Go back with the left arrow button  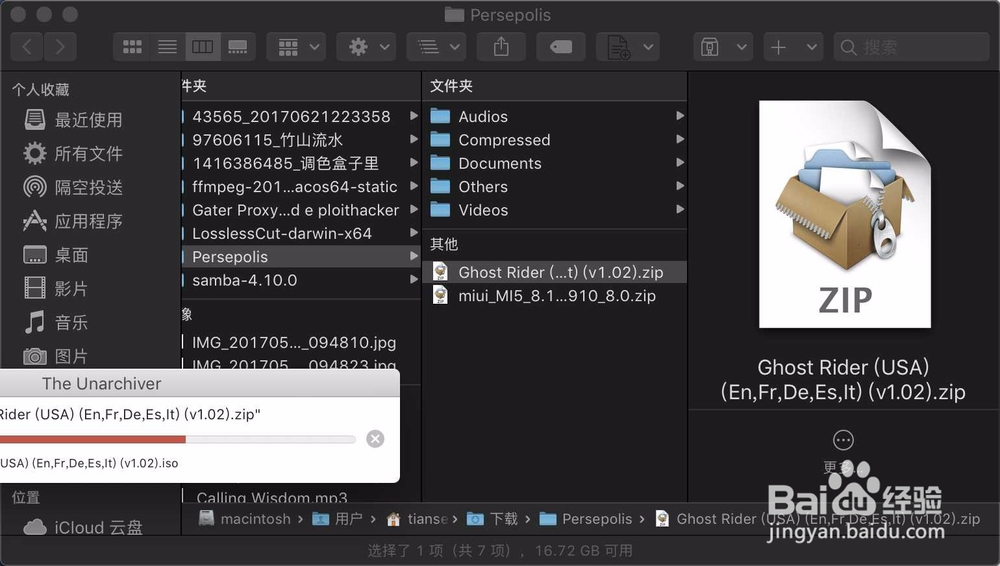coord(27,47)
